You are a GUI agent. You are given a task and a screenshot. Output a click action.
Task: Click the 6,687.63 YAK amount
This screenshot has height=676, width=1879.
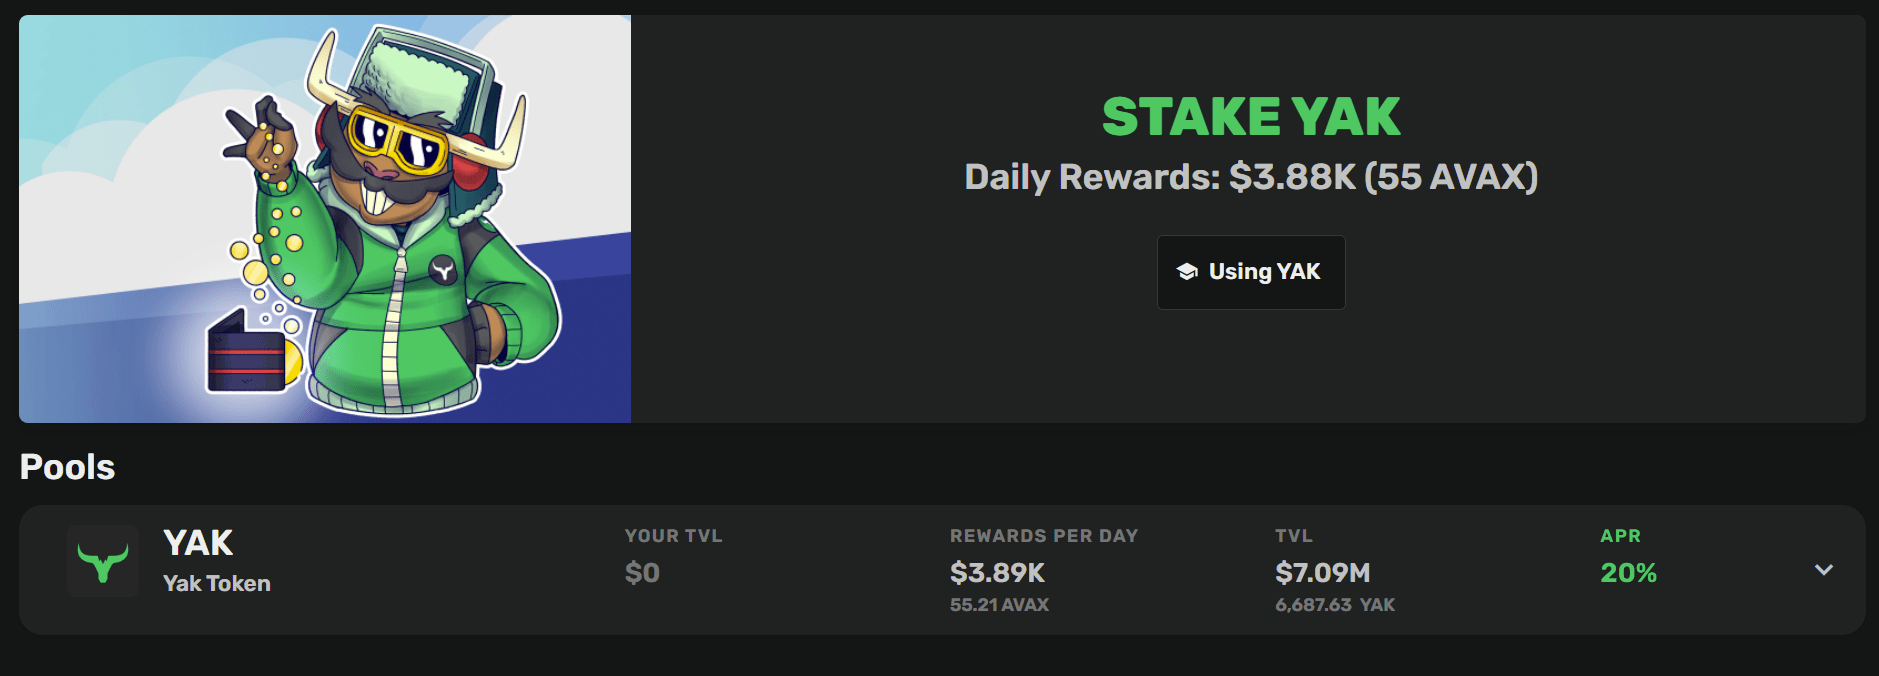[x=1334, y=605]
